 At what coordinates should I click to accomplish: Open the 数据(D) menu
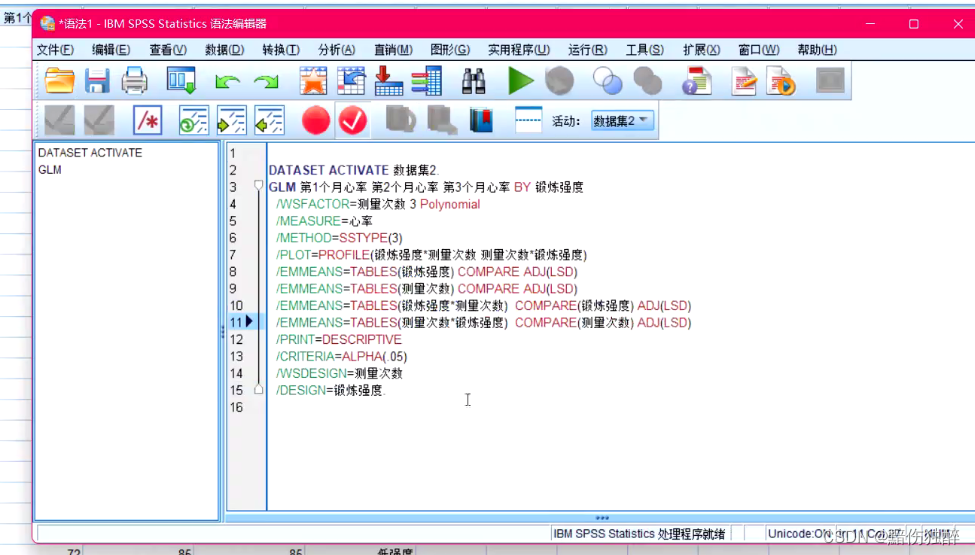[x=224, y=50]
